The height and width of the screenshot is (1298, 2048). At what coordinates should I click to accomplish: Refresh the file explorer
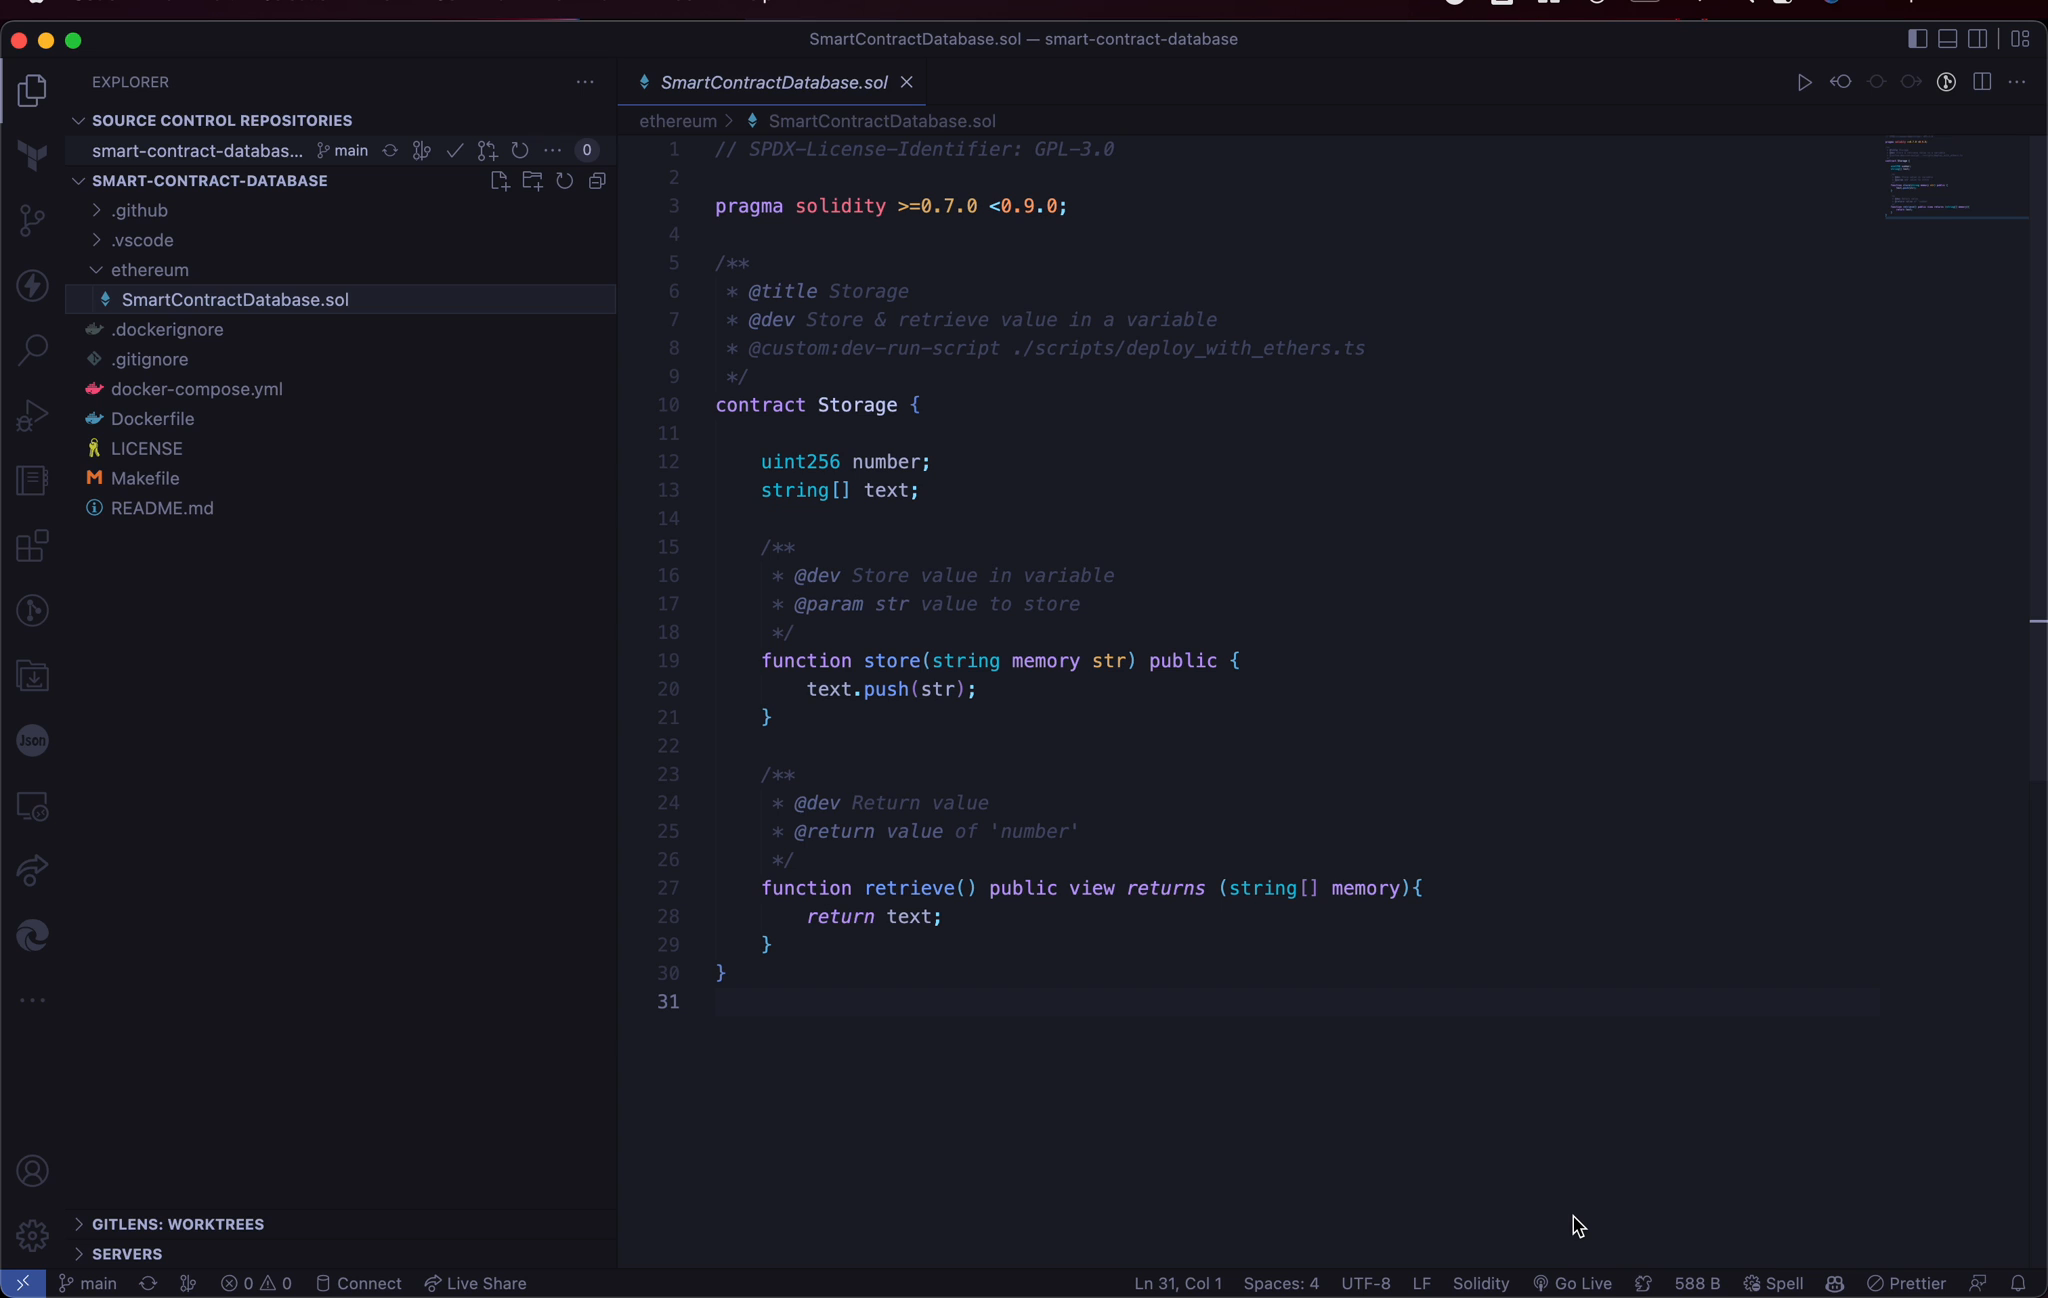pos(565,181)
